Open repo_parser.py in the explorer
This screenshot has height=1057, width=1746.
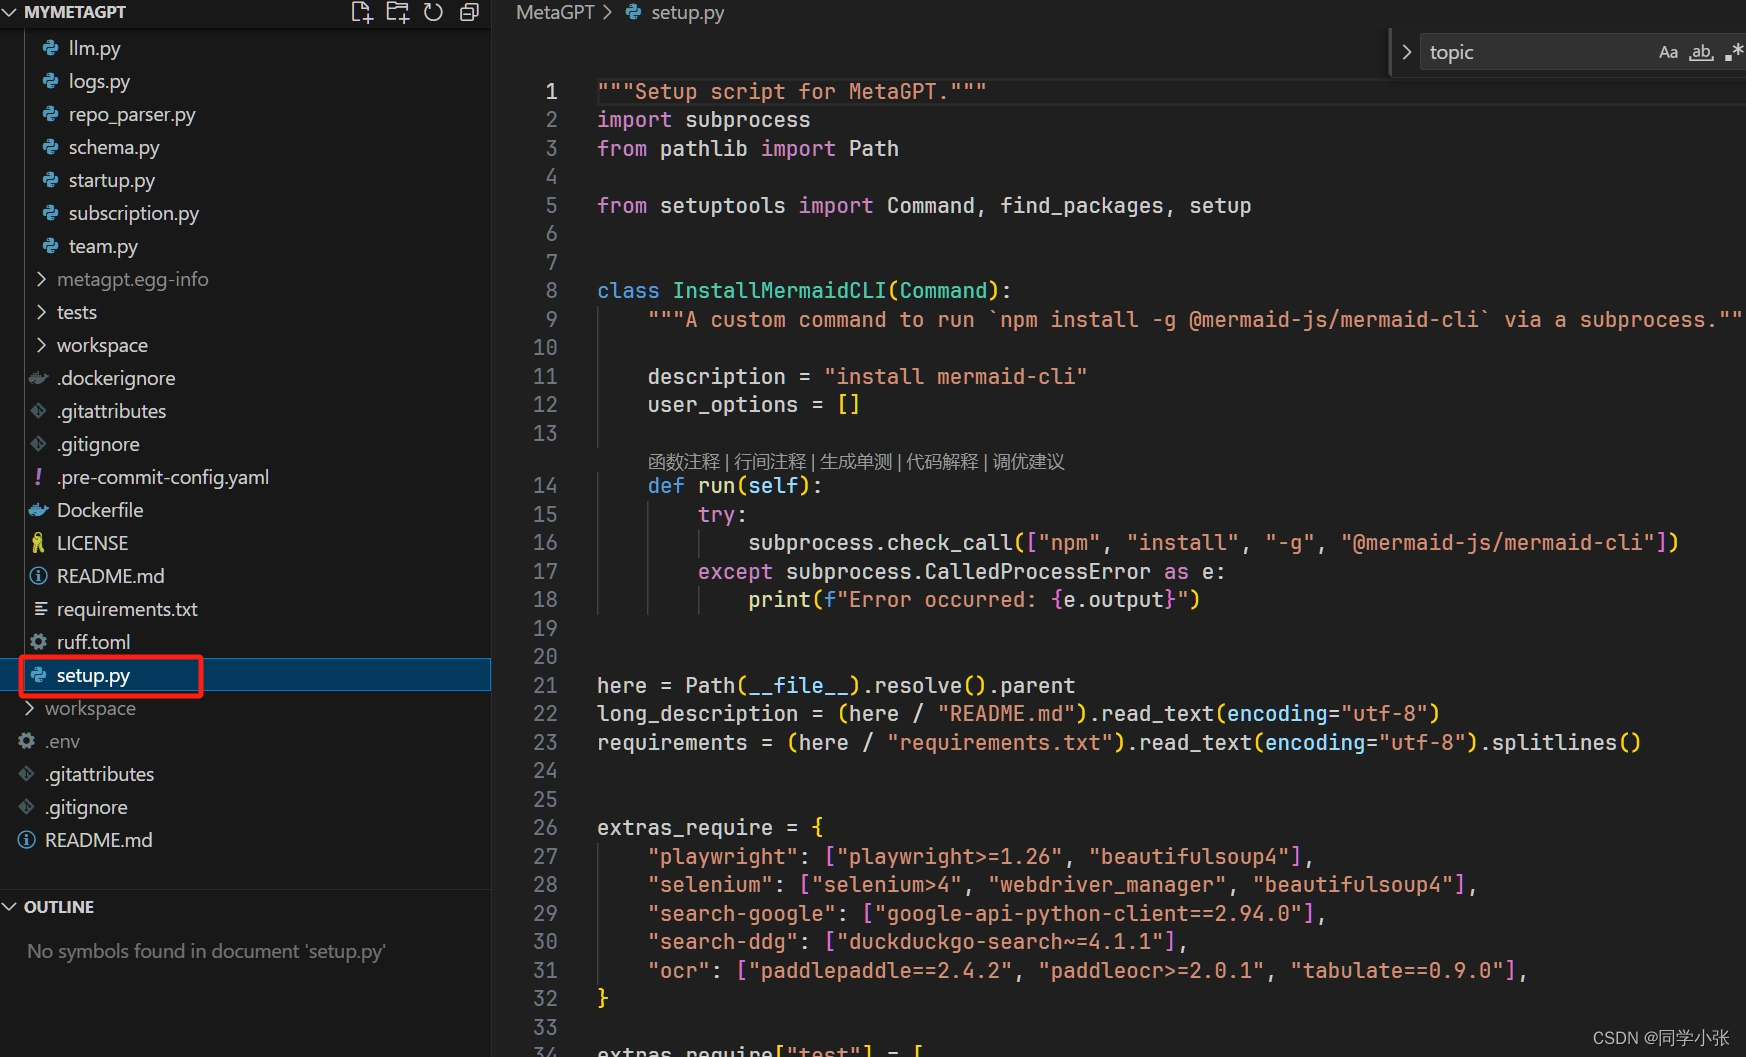[132, 114]
